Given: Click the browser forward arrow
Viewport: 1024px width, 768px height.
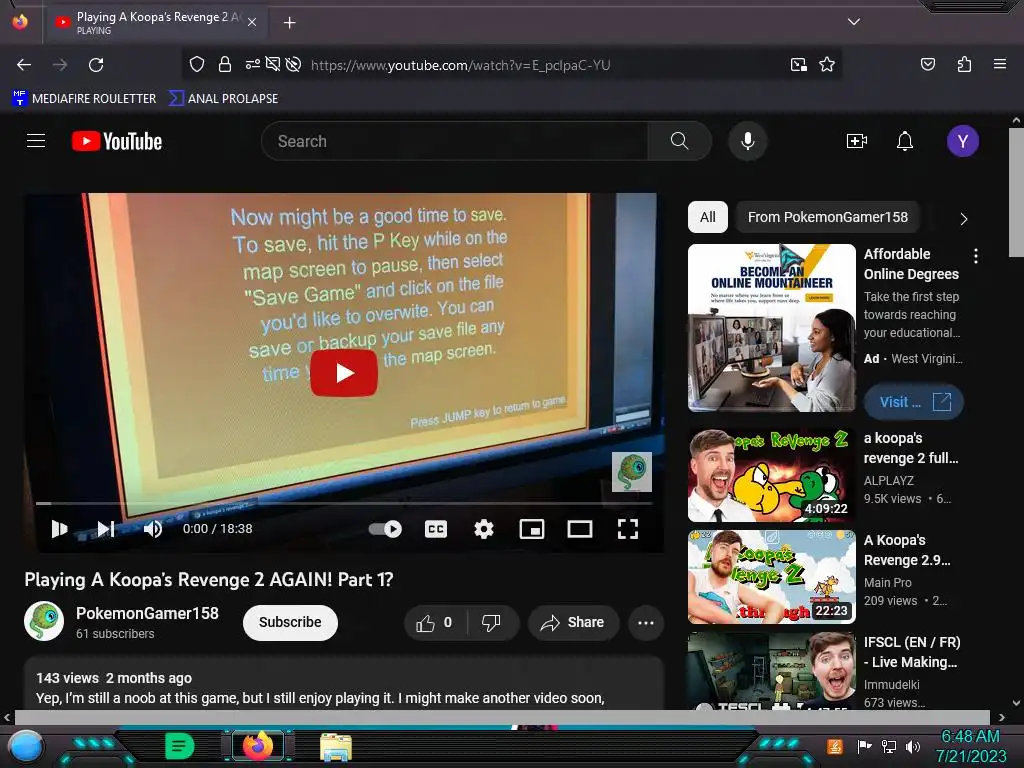Looking at the screenshot, I should tap(60, 65).
